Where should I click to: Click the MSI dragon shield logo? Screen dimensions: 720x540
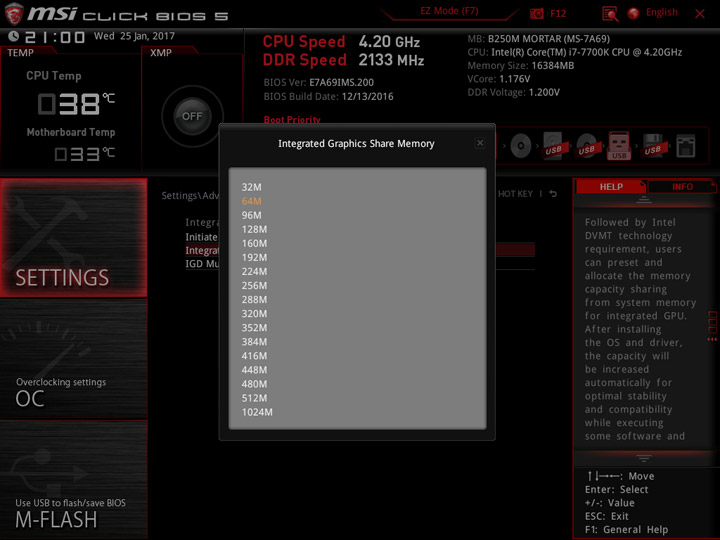[x=14, y=14]
